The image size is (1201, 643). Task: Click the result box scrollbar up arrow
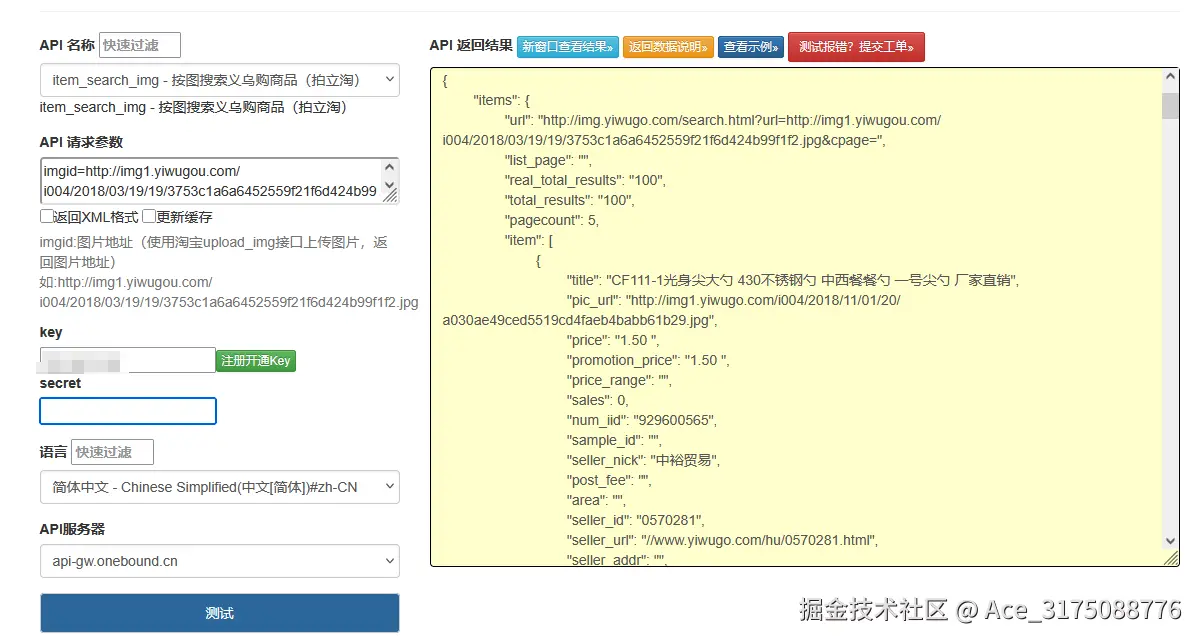[1170, 77]
